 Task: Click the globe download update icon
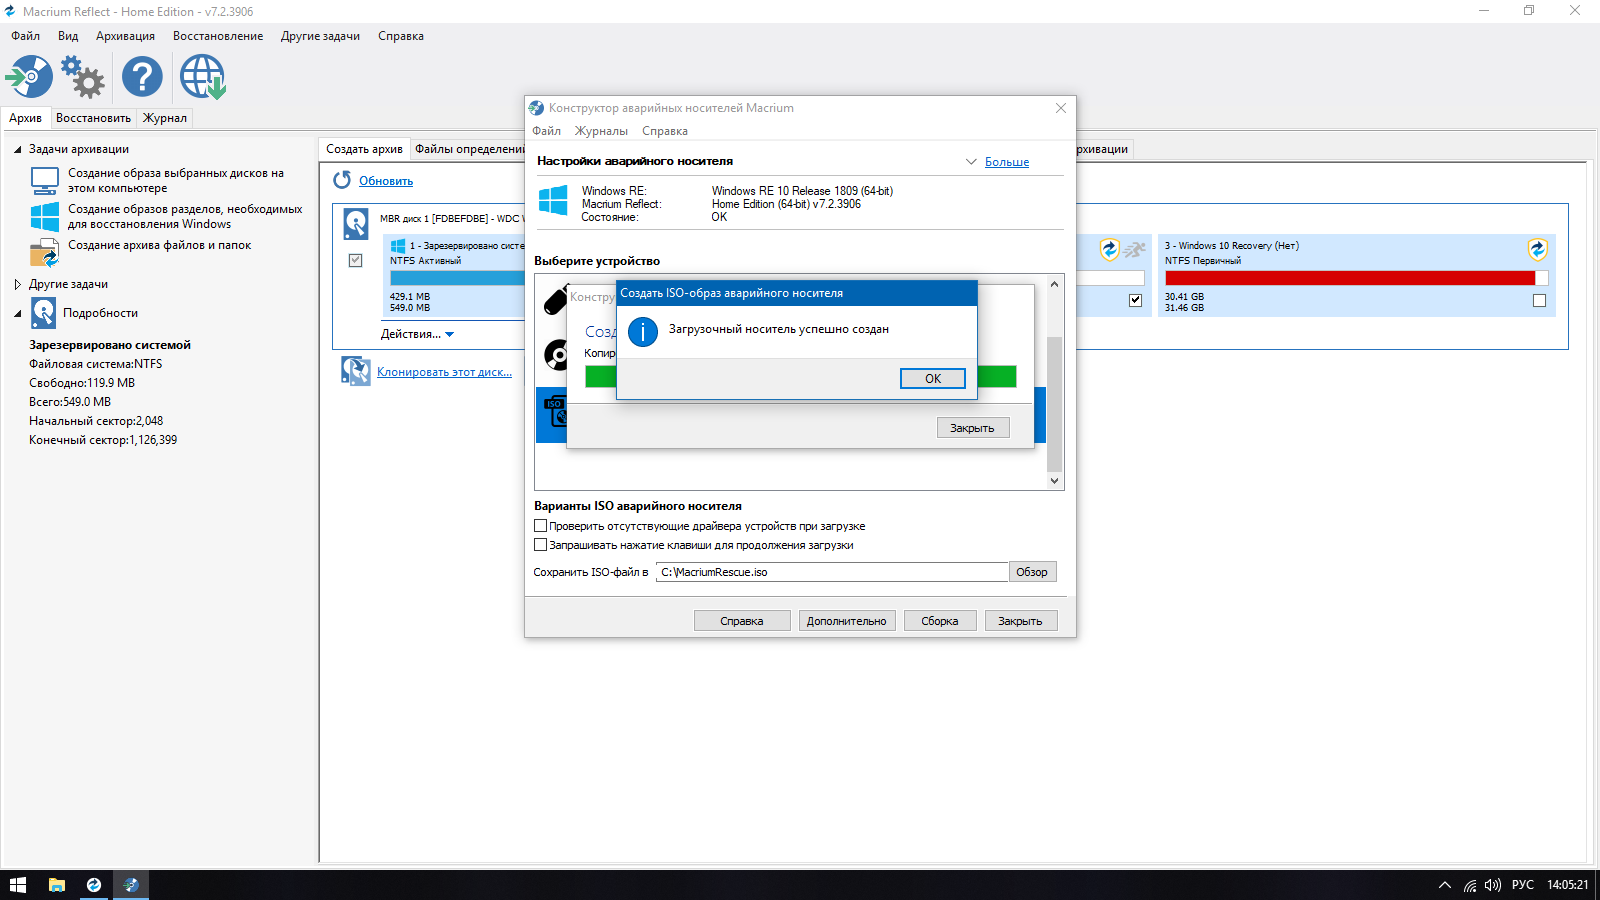click(x=202, y=77)
